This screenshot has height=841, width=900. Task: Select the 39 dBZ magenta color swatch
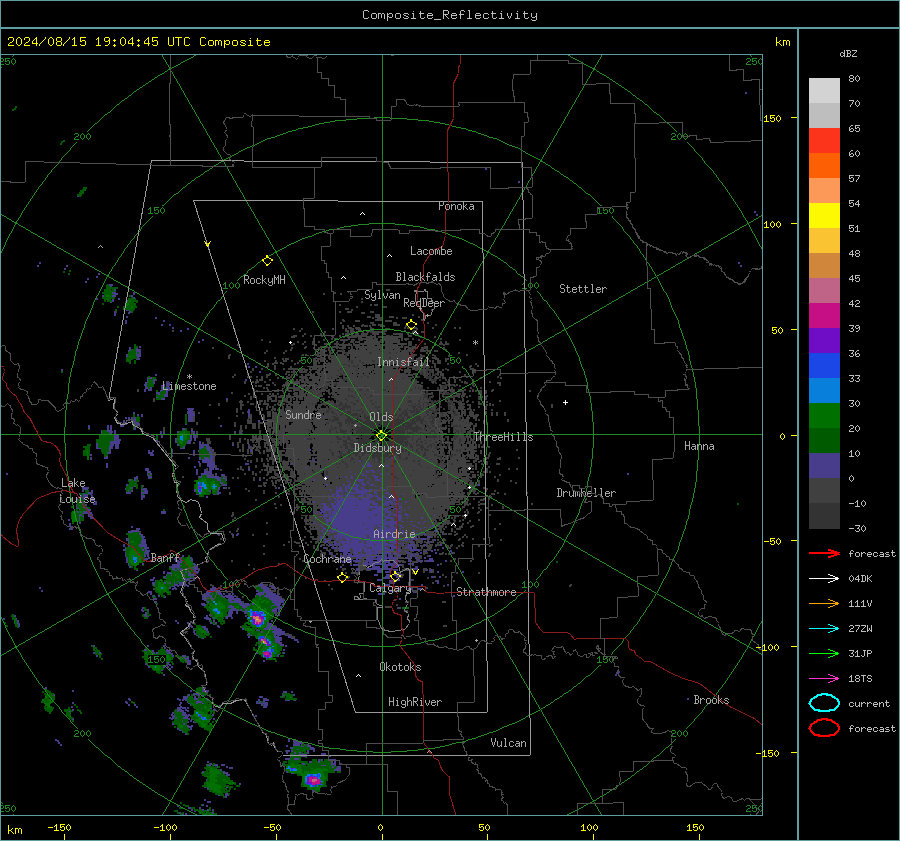pyautogui.click(x=824, y=315)
